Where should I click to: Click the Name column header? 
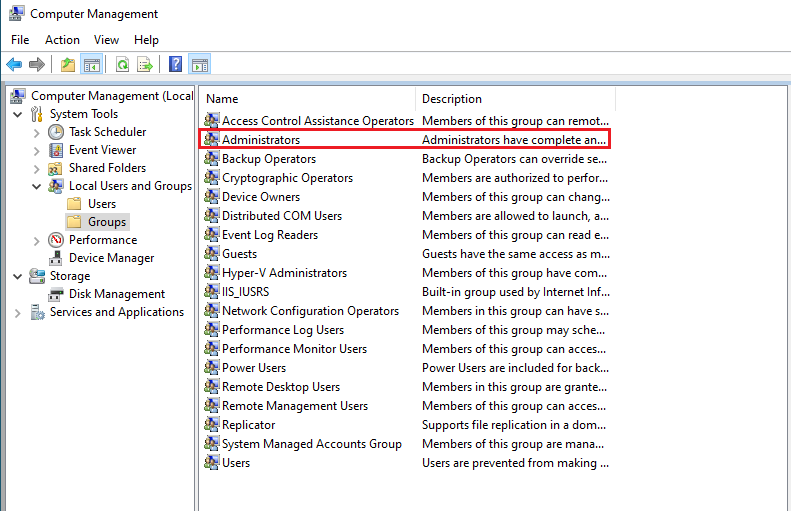222,99
